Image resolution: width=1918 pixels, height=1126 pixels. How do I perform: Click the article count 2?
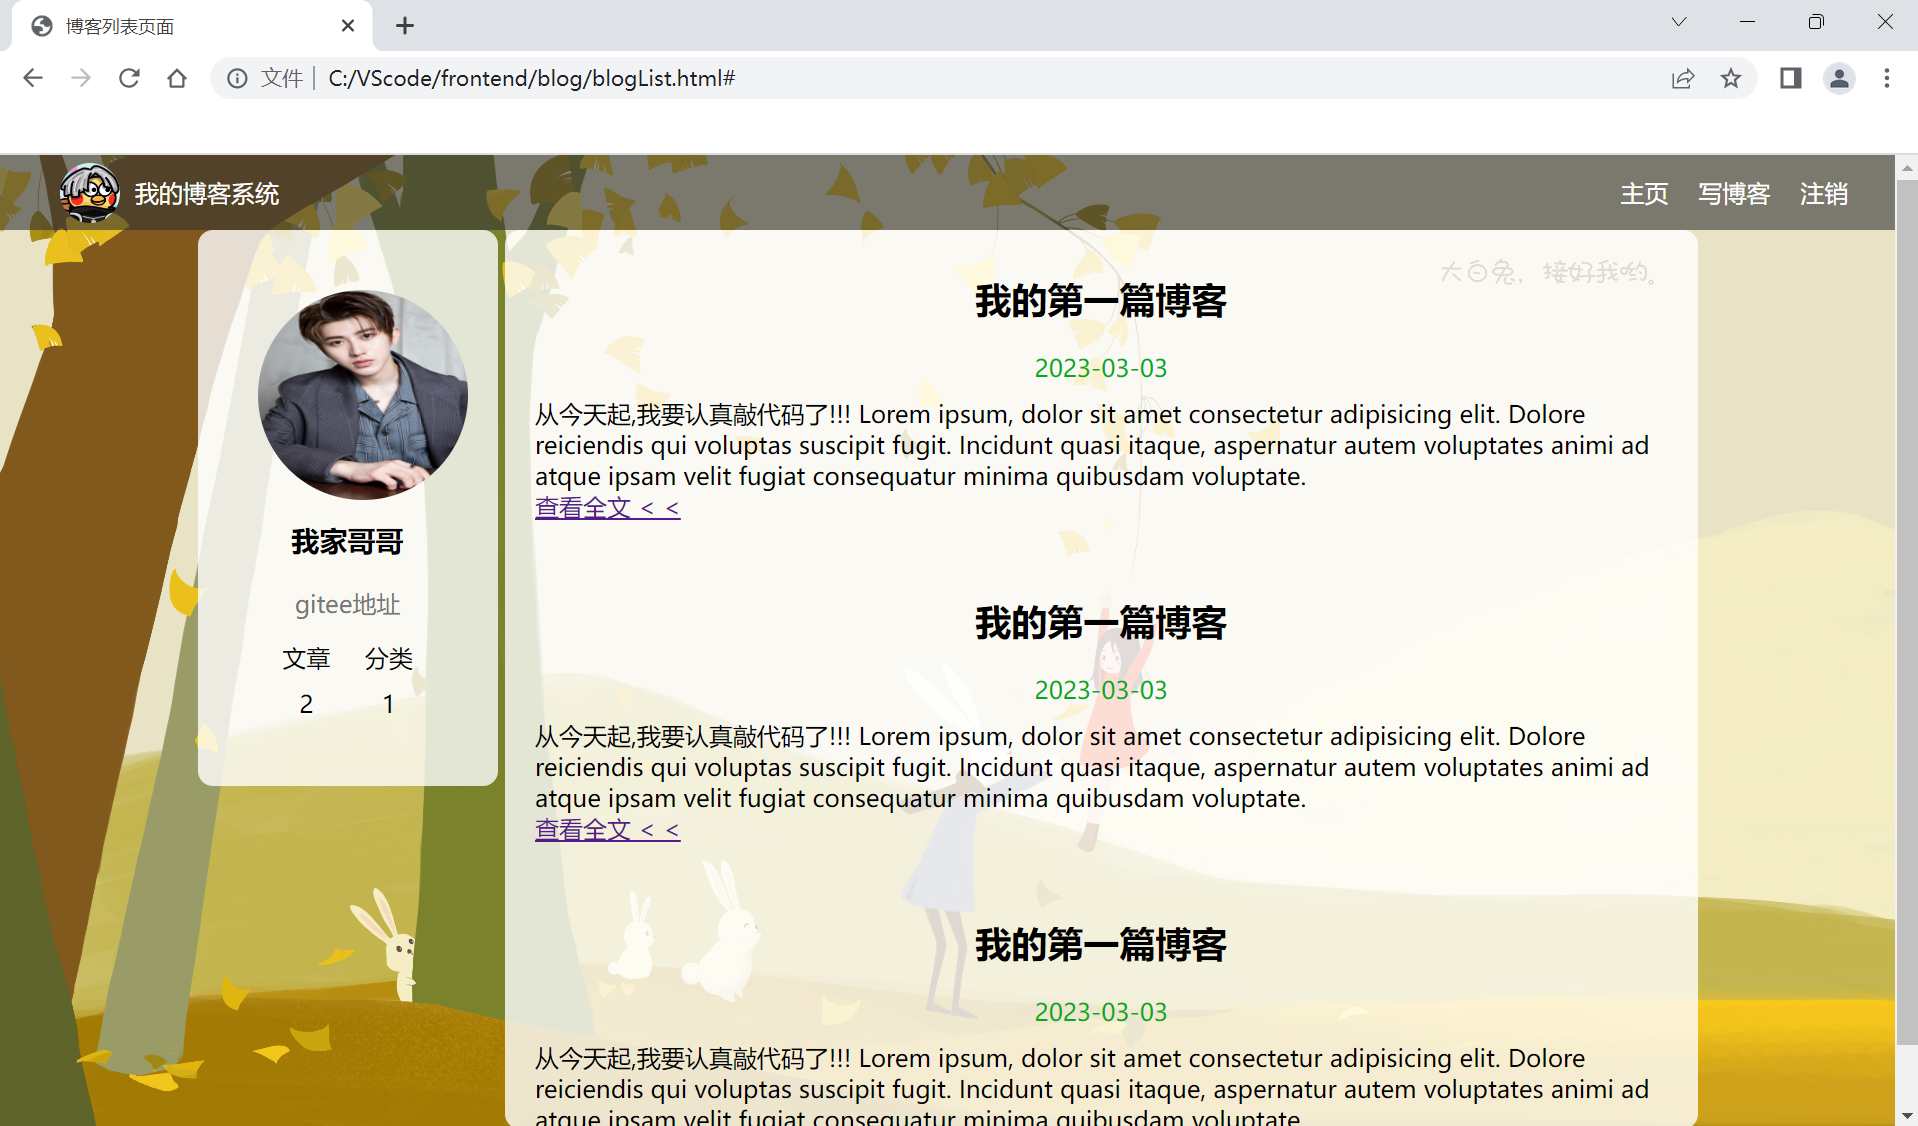click(306, 704)
